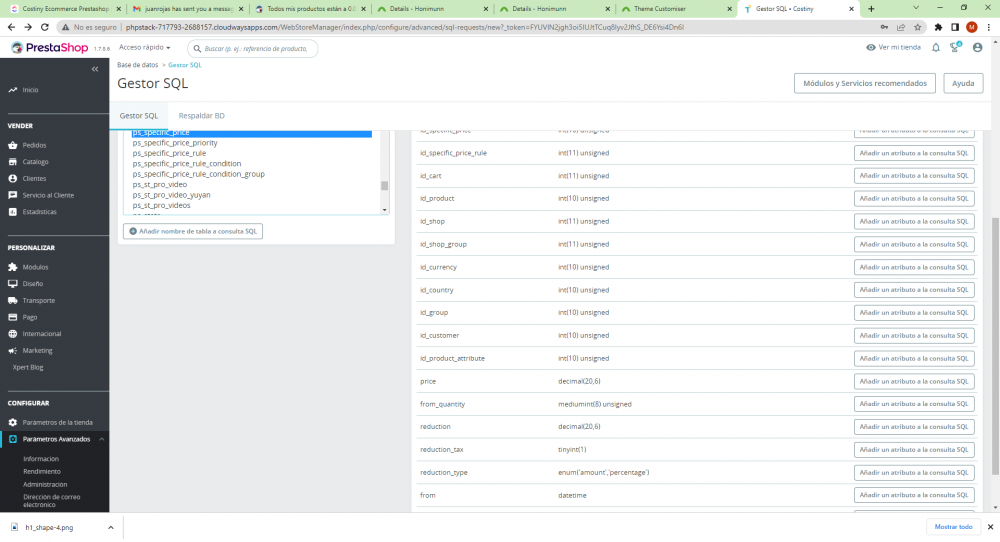Open Información submenu item

41,459
